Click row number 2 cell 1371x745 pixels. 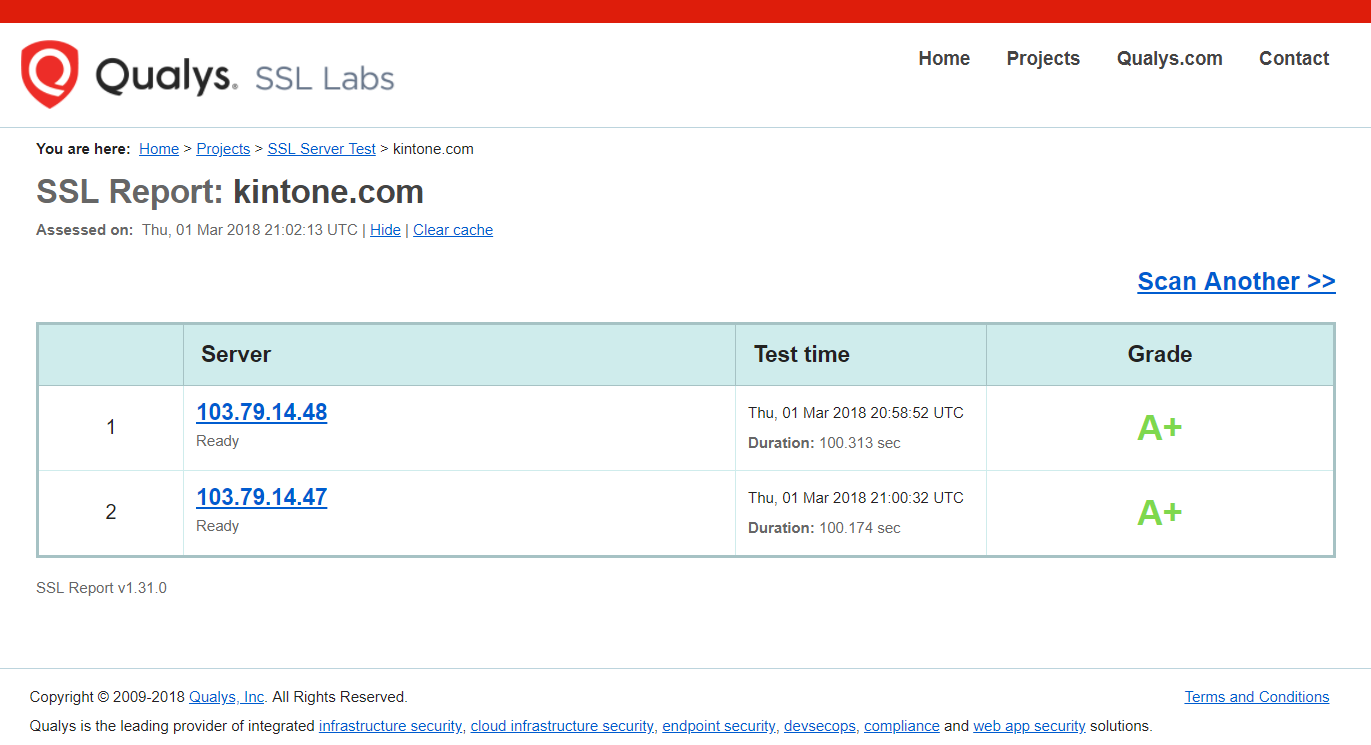tap(111, 513)
